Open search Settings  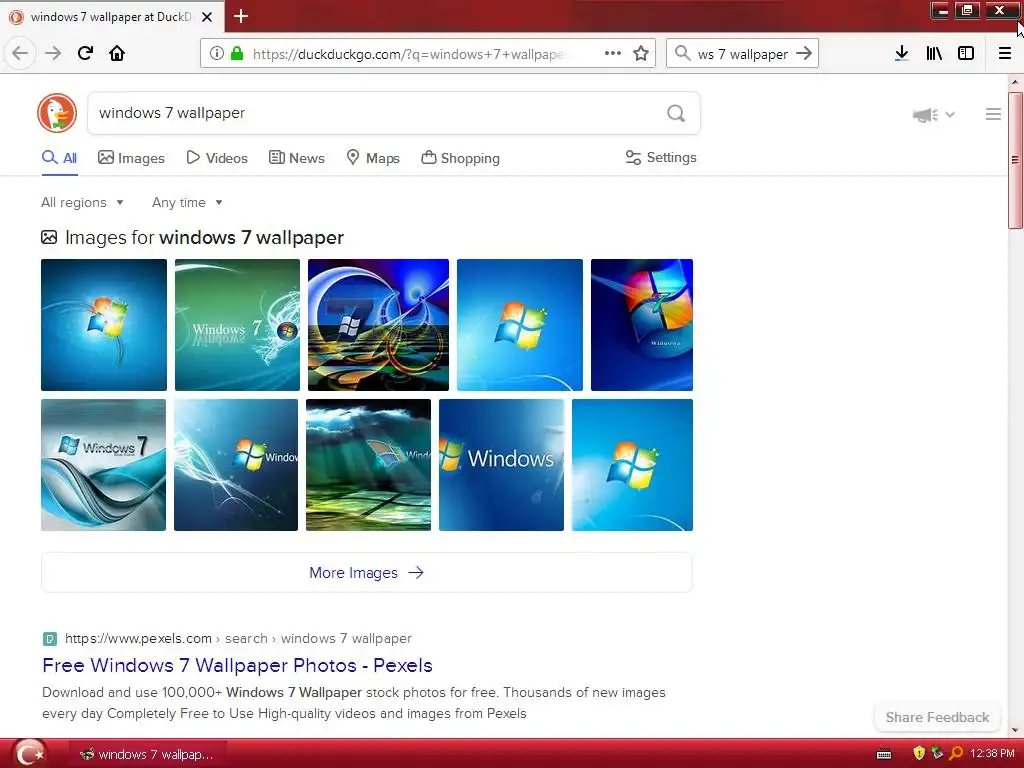pyautogui.click(x=661, y=157)
